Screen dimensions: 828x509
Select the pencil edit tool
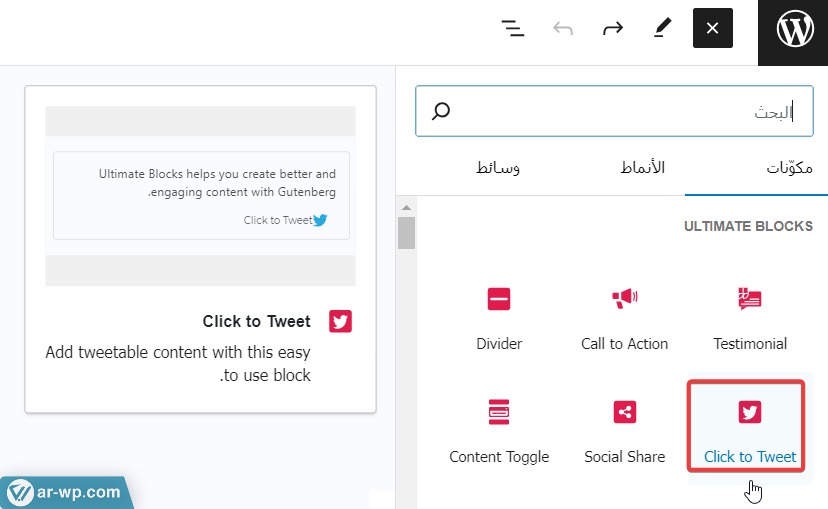pyautogui.click(x=662, y=29)
